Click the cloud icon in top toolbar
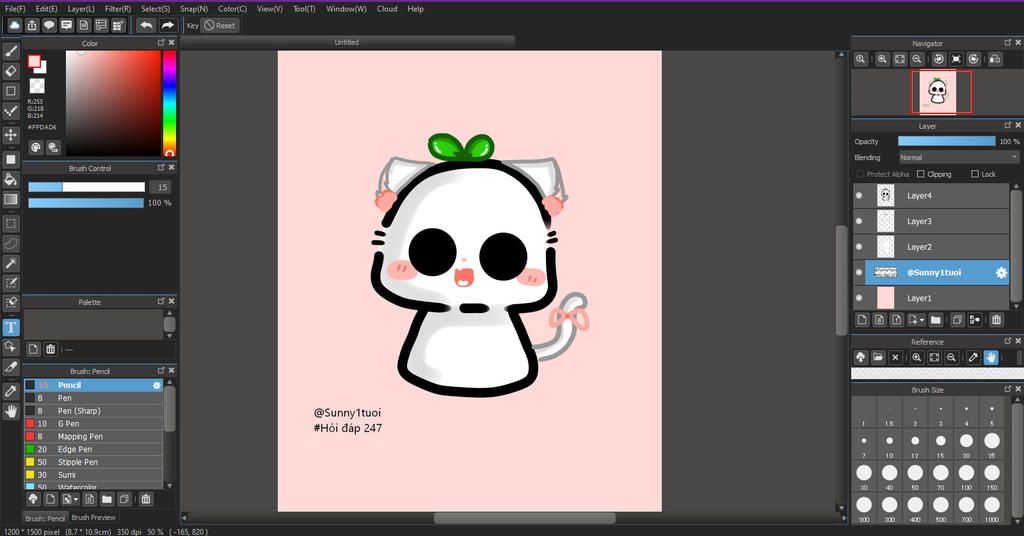Image resolution: width=1024 pixels, height=536 pixels. (x=14, y=25)
